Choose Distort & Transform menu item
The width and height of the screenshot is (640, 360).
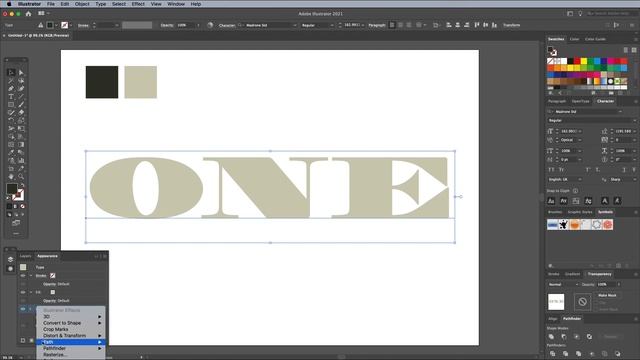point(71,336)
